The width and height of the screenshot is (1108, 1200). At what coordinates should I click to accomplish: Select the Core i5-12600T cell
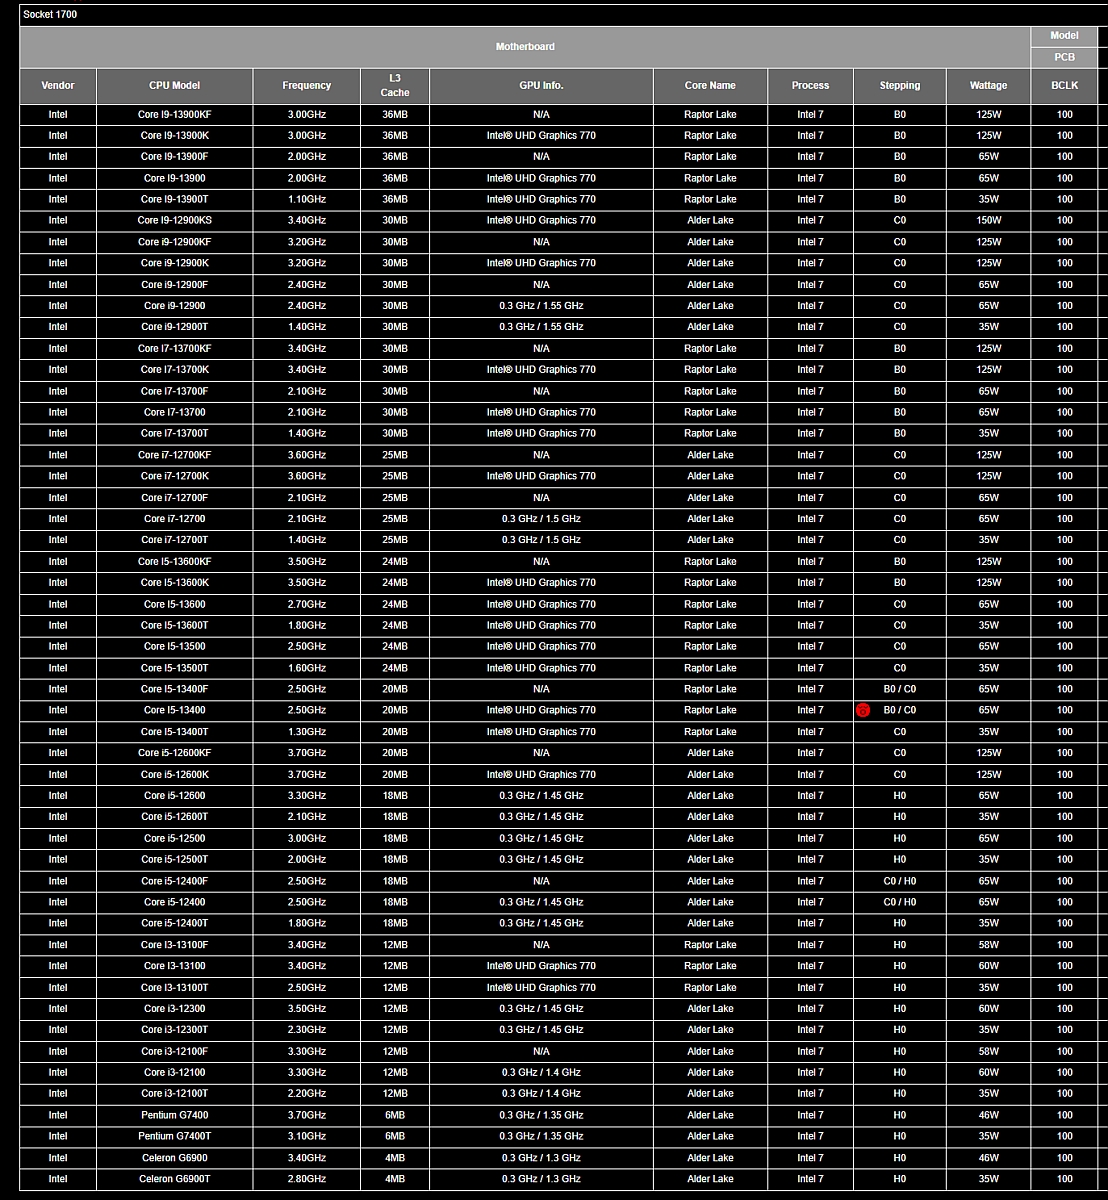click(175, 817)
